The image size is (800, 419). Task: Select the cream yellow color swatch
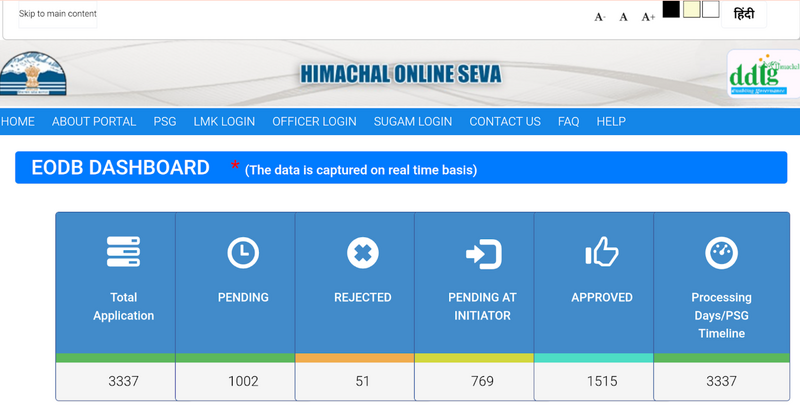(691, 10)
